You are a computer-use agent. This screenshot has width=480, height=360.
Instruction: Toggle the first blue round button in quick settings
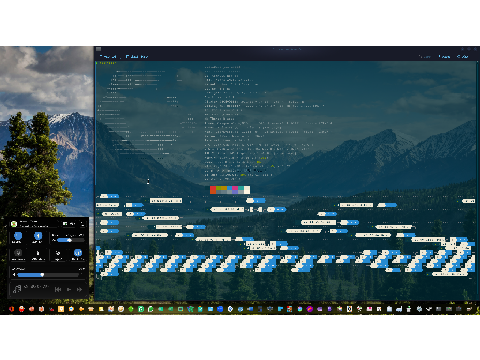(18, 236)
